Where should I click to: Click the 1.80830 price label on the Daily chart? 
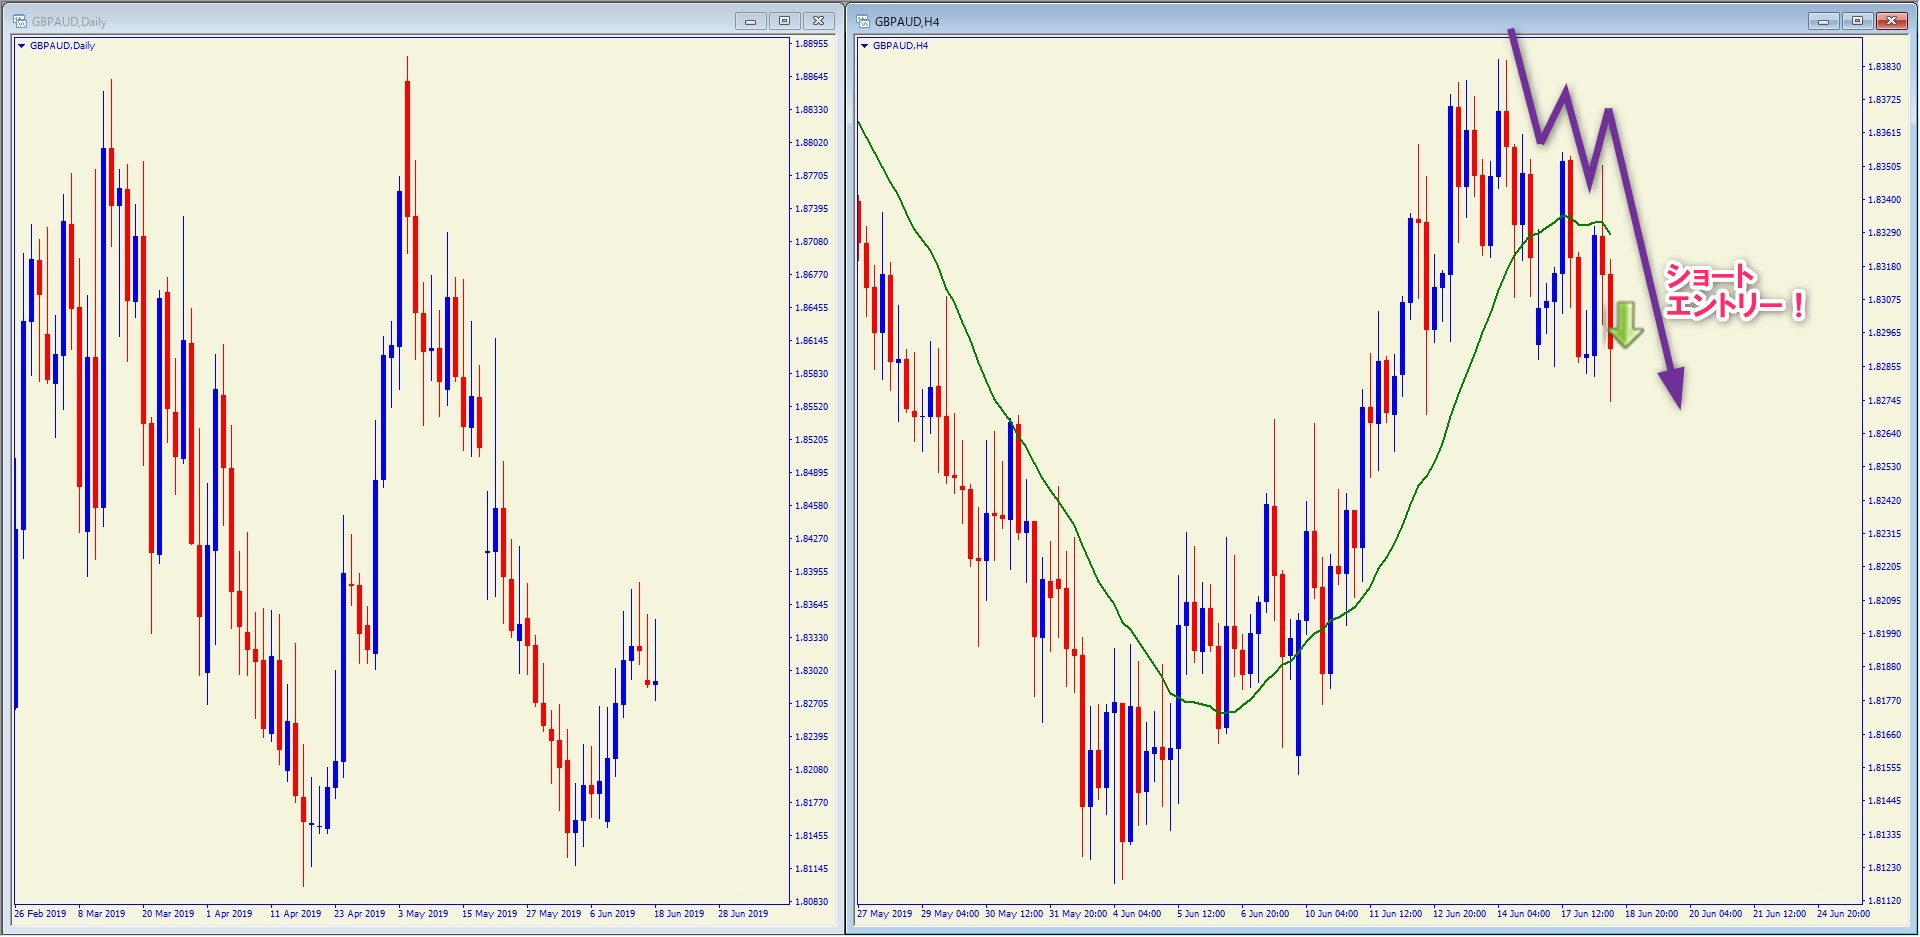(812, 902)
